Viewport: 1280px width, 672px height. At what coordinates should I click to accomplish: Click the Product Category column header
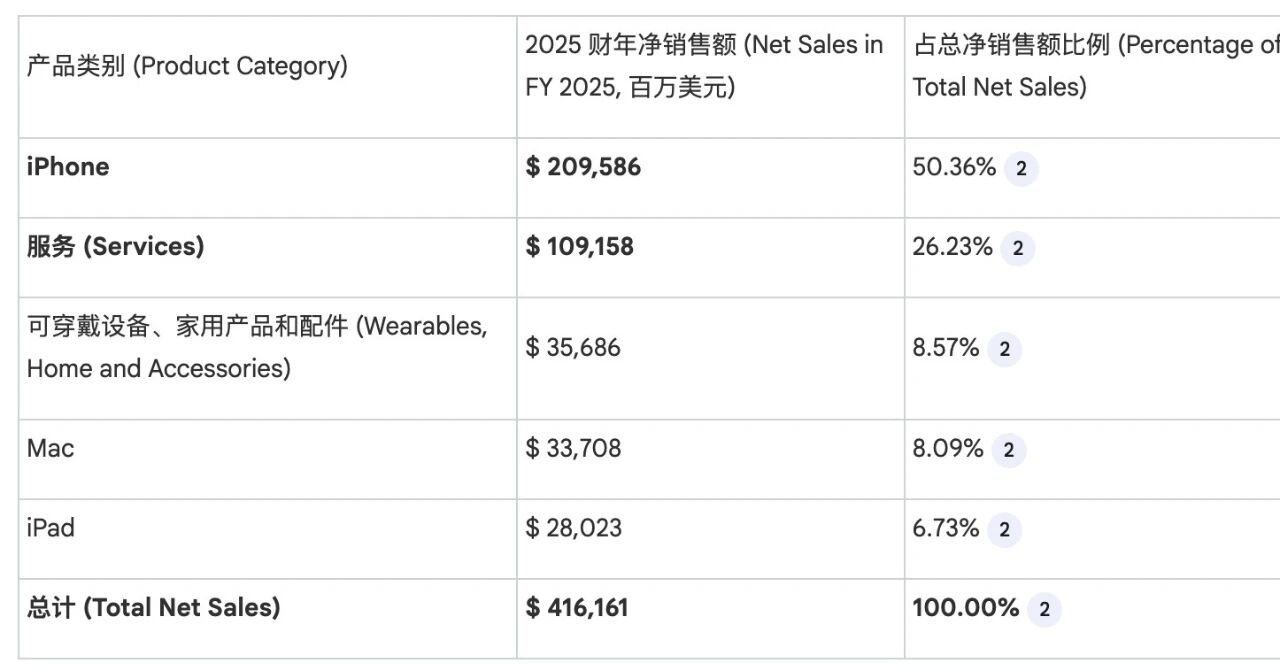tap(187, 66)
